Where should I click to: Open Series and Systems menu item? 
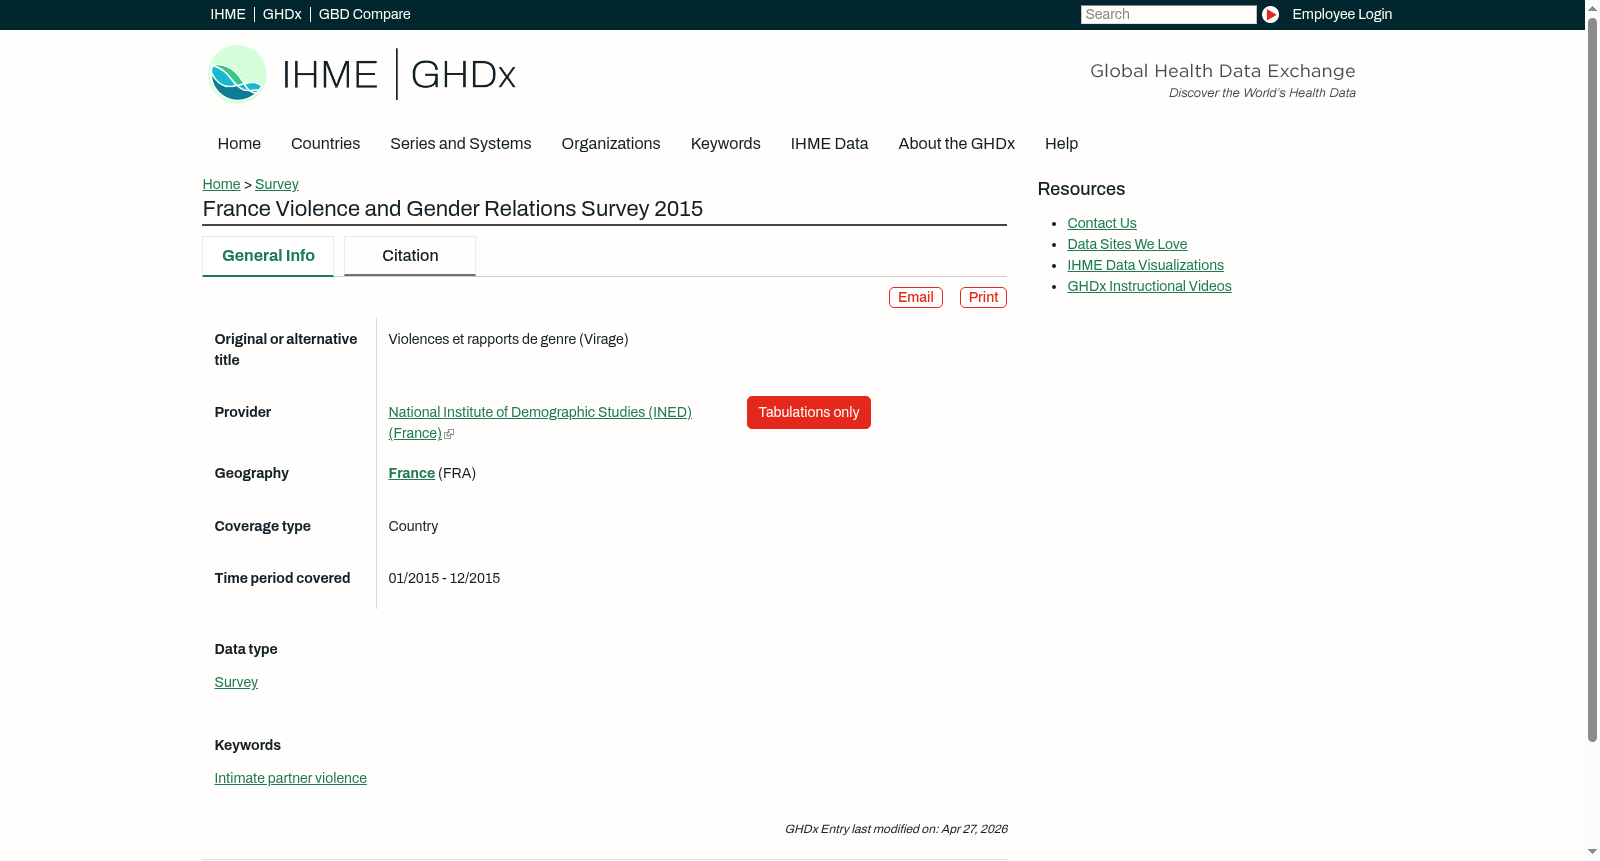[x=461, y=144]
